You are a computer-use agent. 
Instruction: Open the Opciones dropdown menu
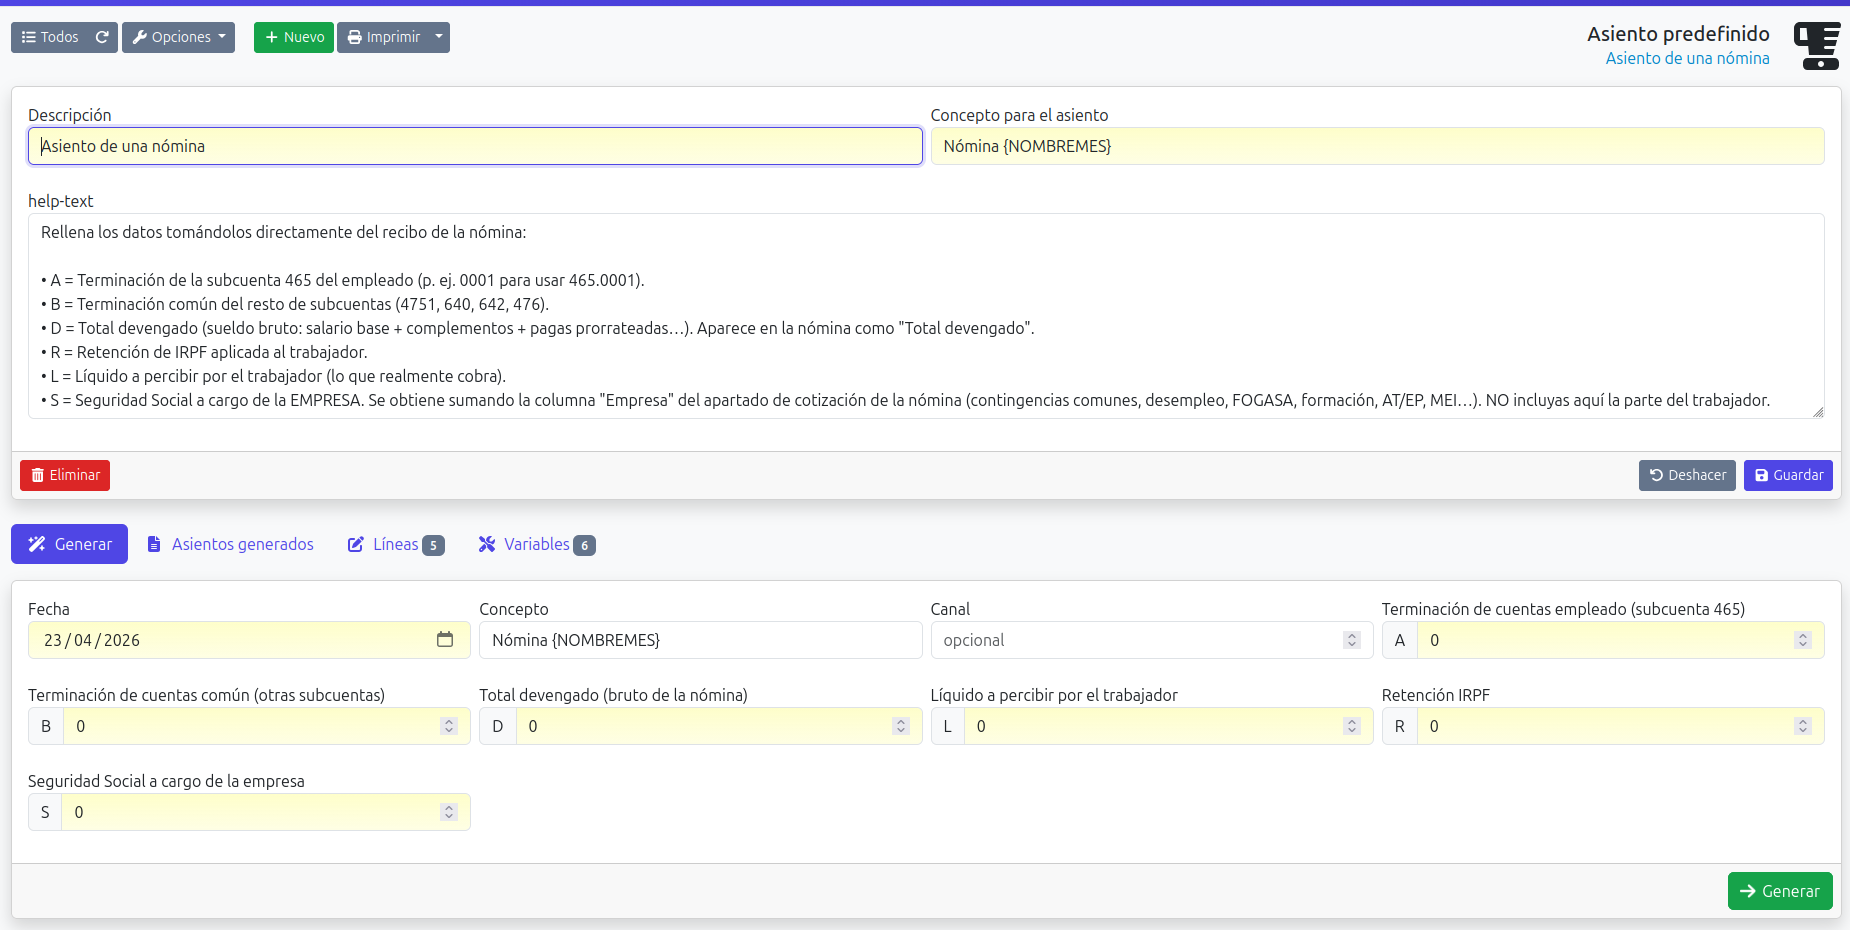tap(178, 37)
